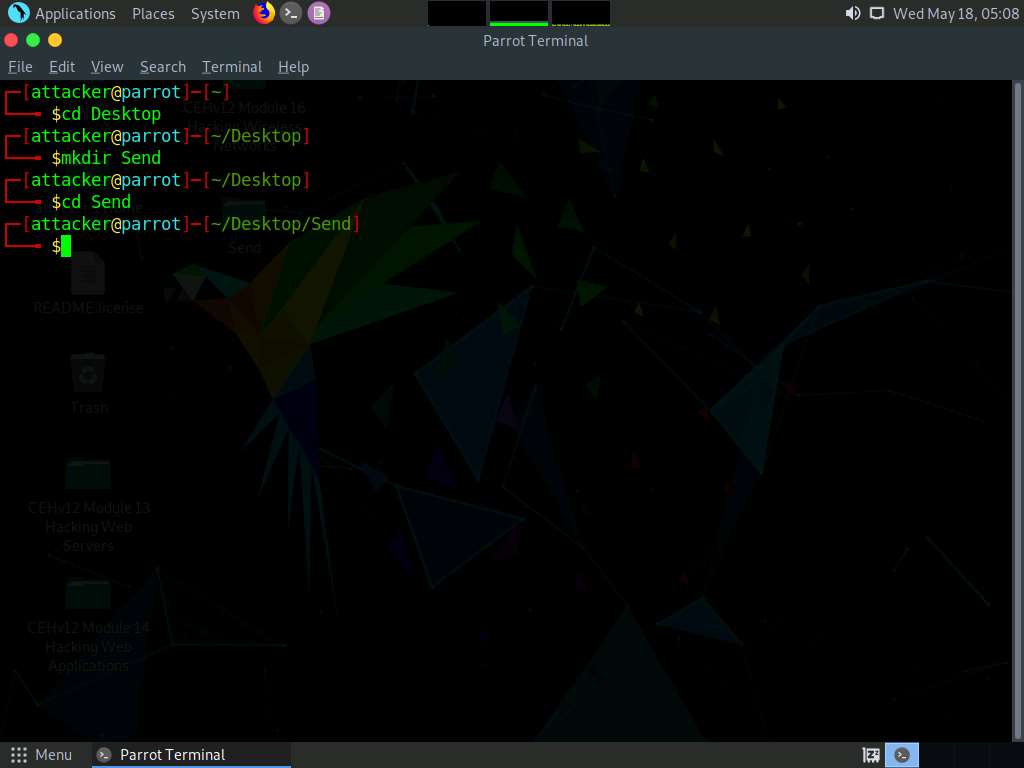Open the System menu
Viewport: 1024px width, 768px height.
pyautogui.click(x=215, y=14)
